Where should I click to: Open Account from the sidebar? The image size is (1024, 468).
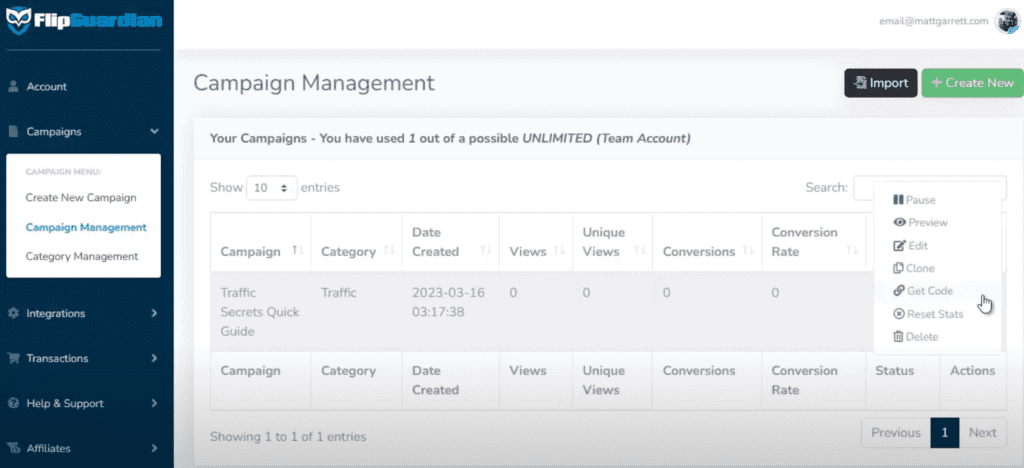46,86
